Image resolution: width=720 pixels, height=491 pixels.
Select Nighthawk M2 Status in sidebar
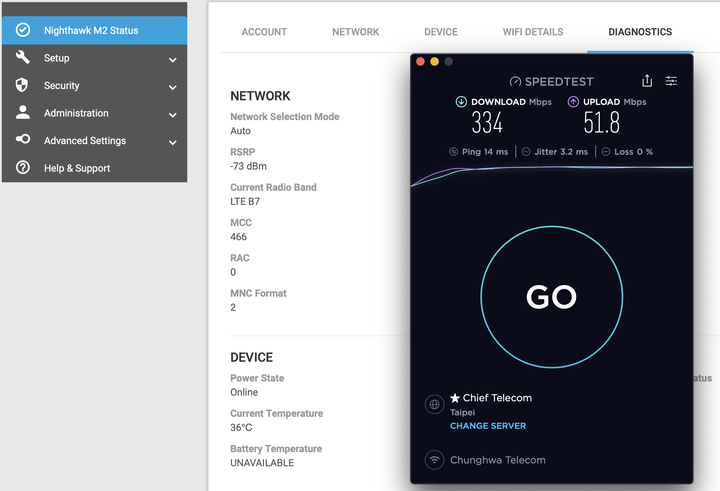click(95, 30)
